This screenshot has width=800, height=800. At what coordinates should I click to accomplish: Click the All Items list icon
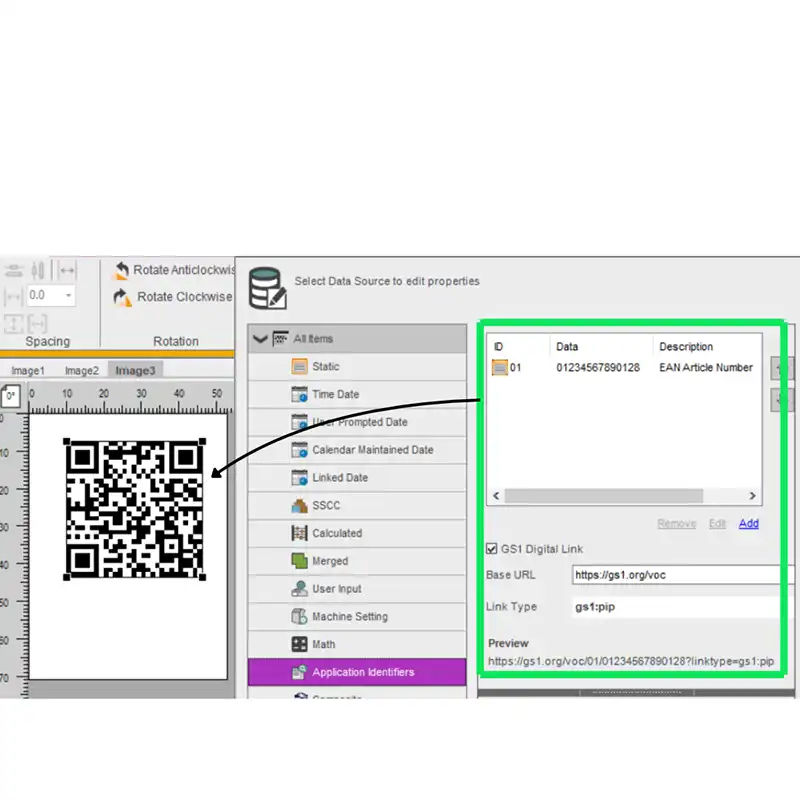[281, 338]
